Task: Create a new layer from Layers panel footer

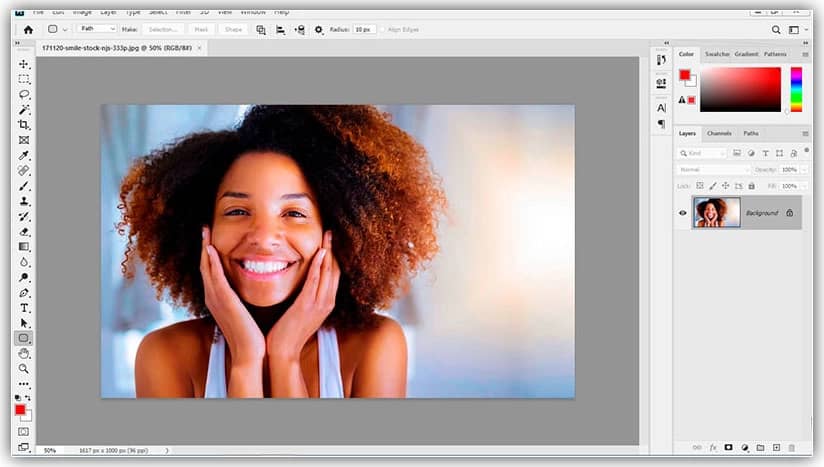Action: [775, 447]
